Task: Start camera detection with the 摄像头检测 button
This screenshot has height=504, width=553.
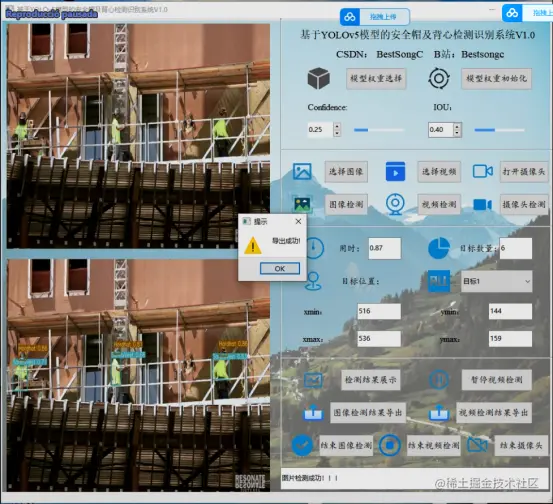Action: 524,204
